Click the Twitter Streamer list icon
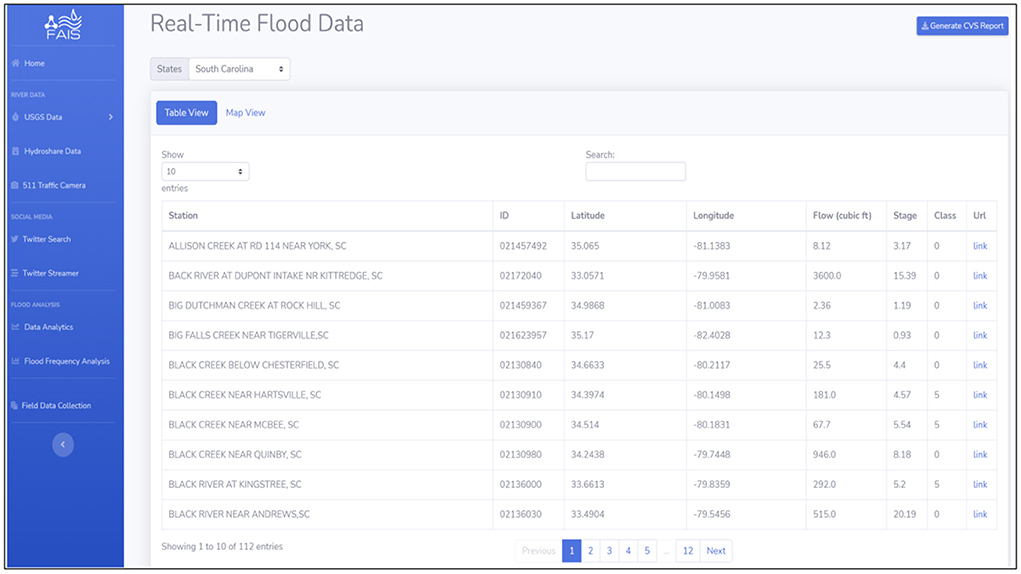 (15, 273)
